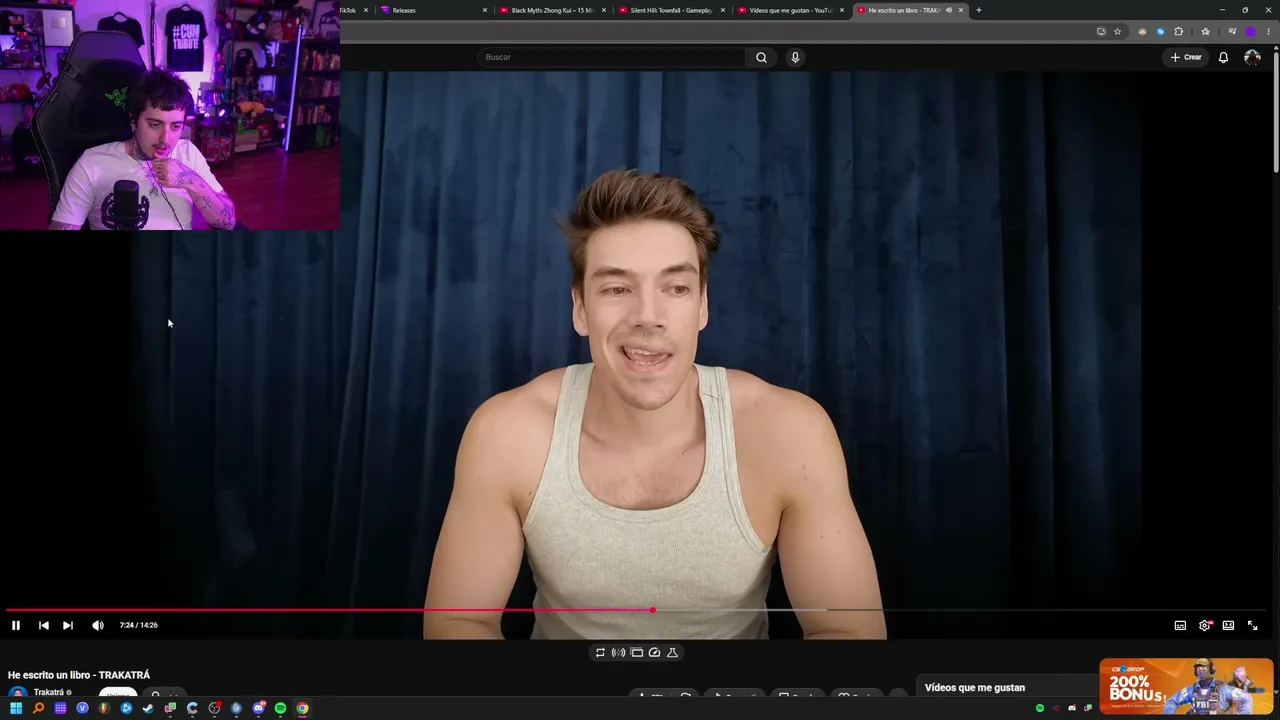Image resolution: width=1280 pixels, height=720 pixels.
Task: Click the CS Drop 200% bonus ad
Action: click(1186, 686)
